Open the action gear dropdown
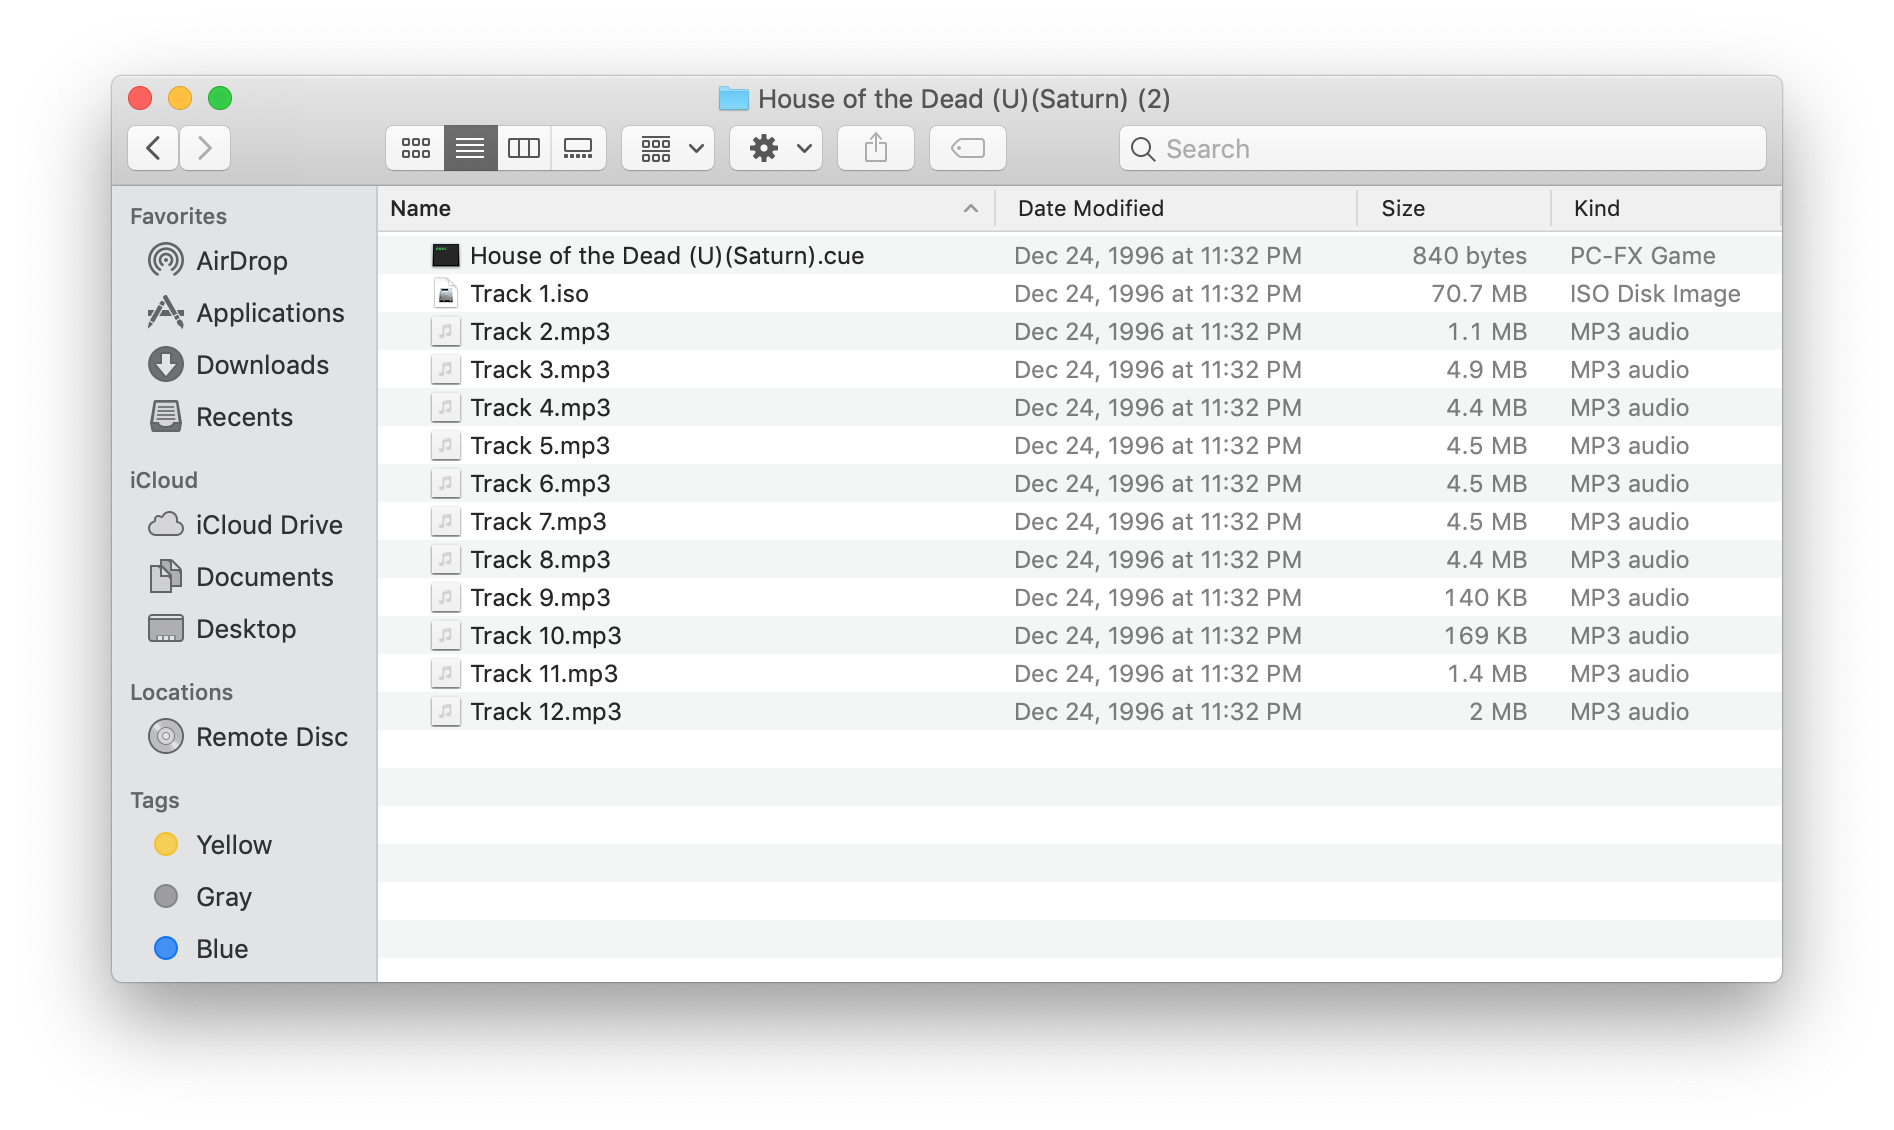The width and height of the screenshot is (1894, 1130). pos(775,147)
